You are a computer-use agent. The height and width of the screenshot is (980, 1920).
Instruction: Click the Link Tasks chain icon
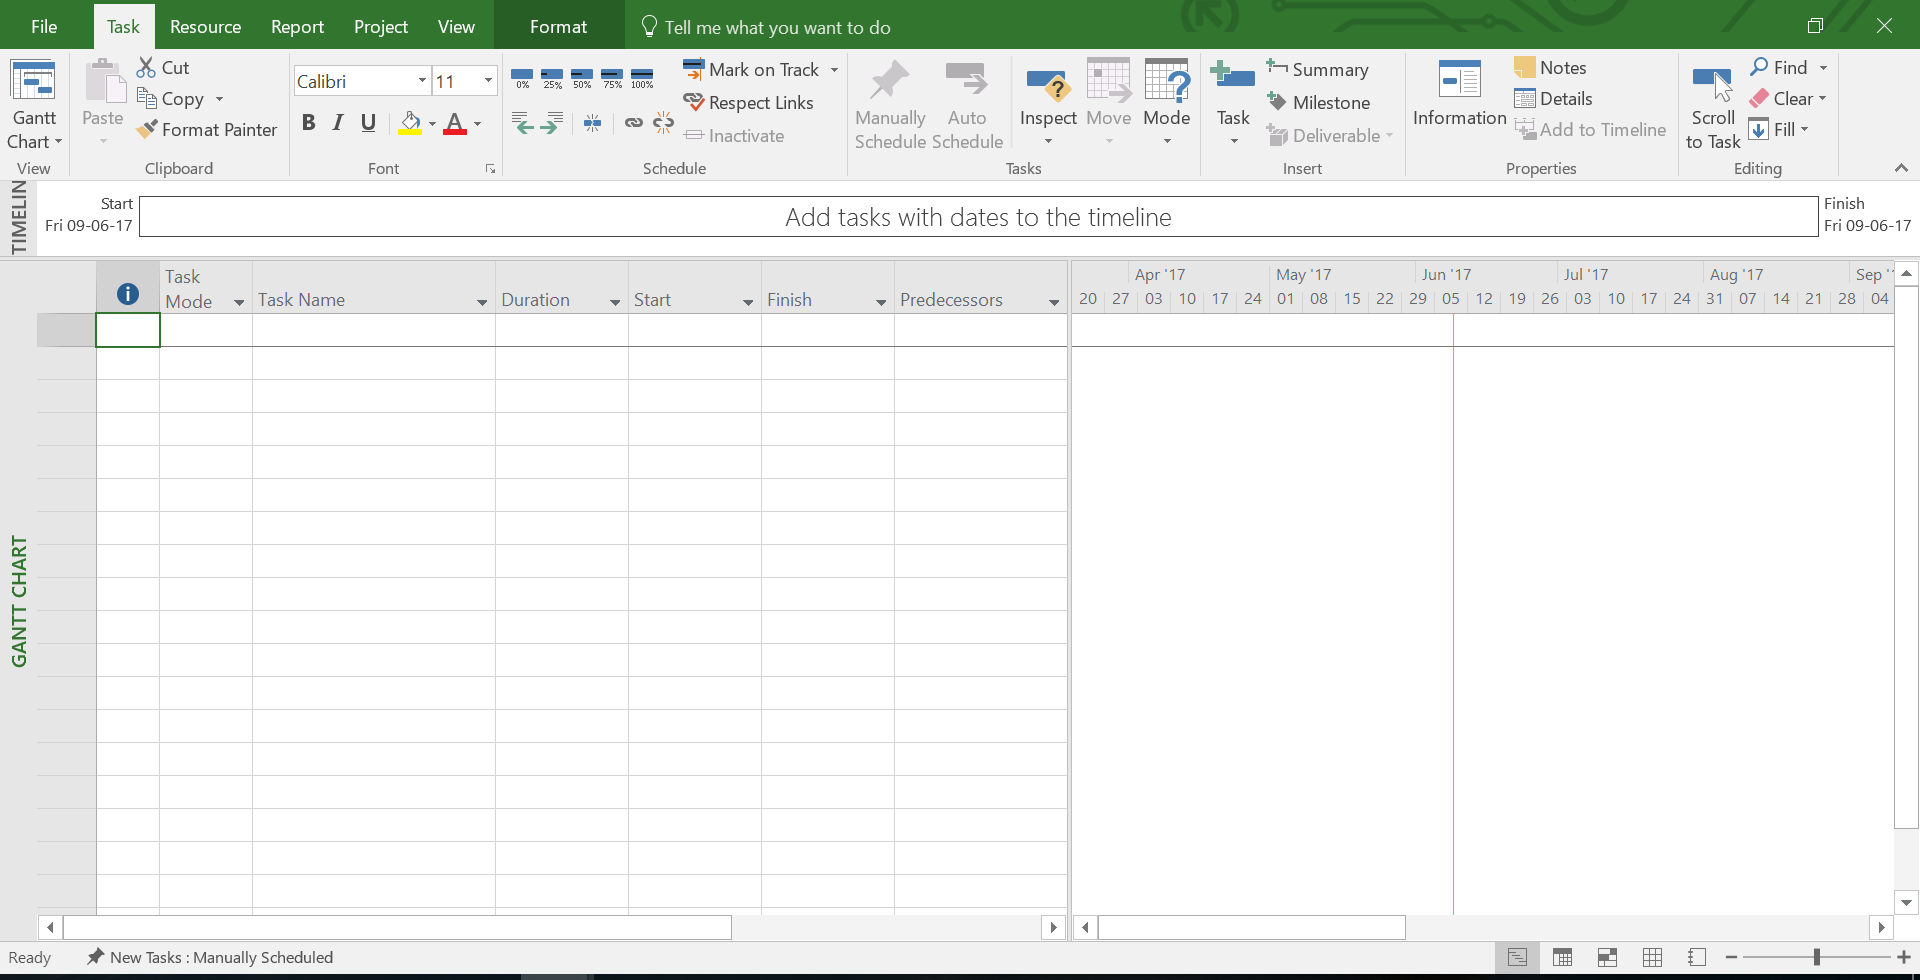[x=633, y=123]
